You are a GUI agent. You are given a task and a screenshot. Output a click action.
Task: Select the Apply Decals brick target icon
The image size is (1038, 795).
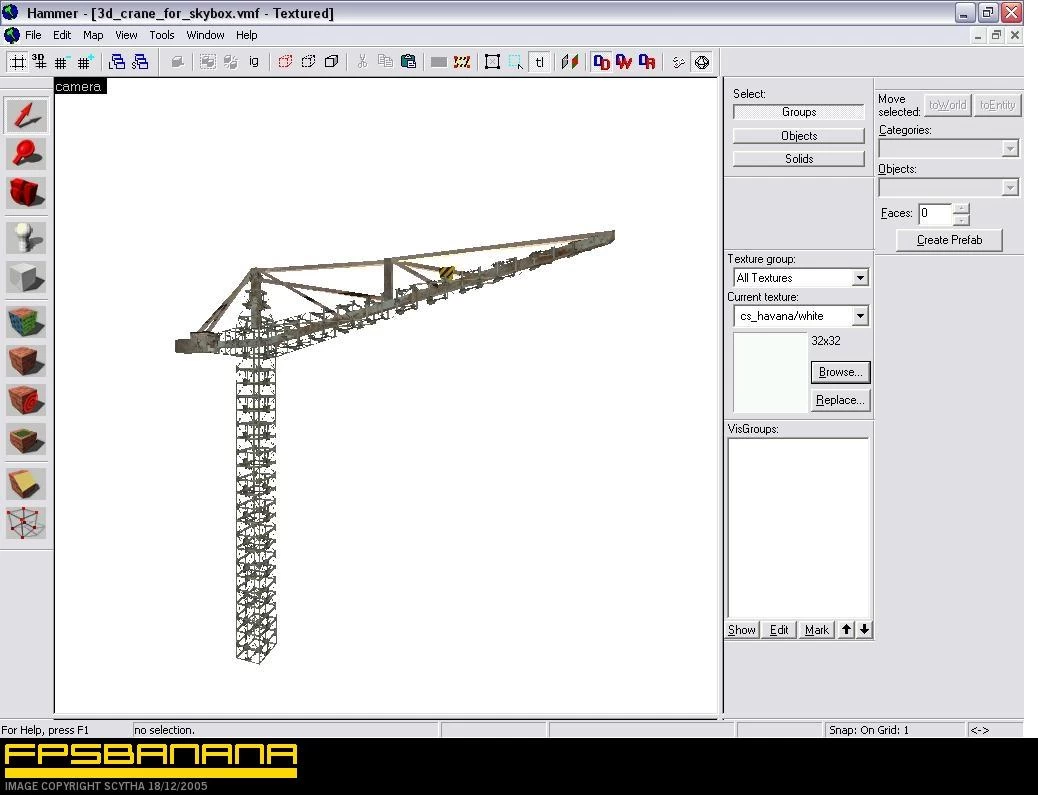(x=26, y=400)
